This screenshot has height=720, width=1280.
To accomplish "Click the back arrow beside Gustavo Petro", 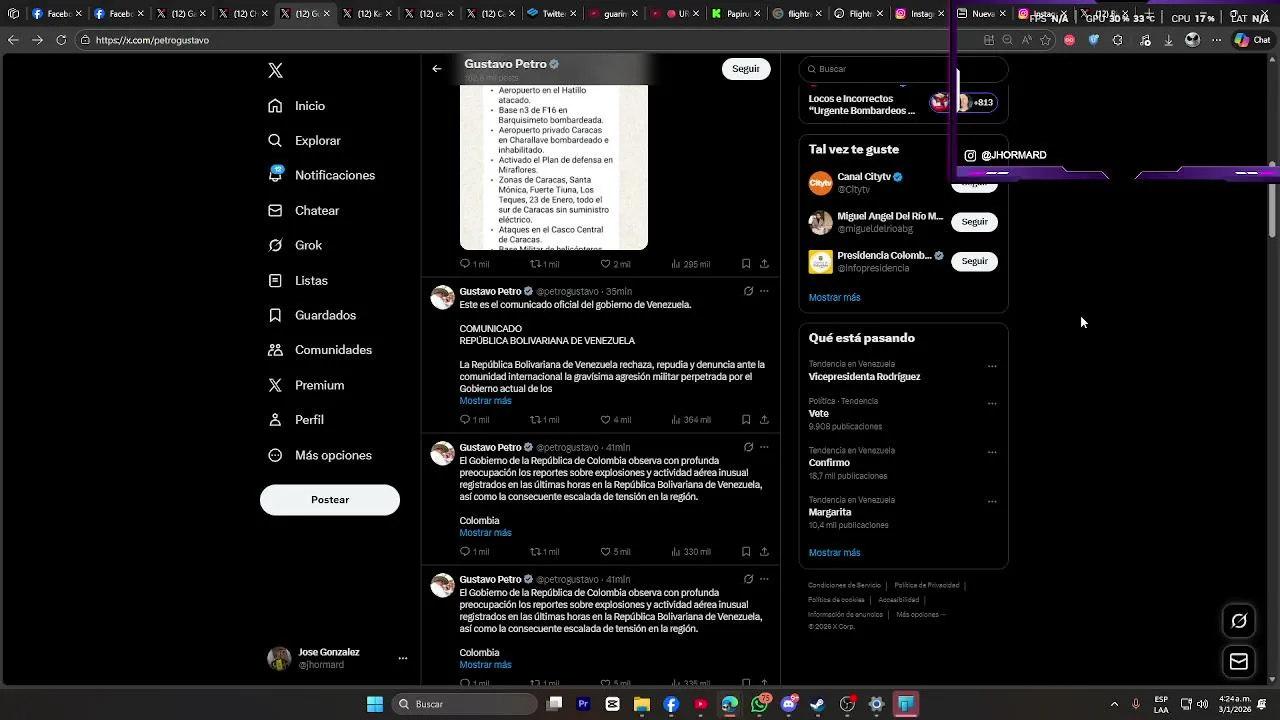I will point(437,69).
